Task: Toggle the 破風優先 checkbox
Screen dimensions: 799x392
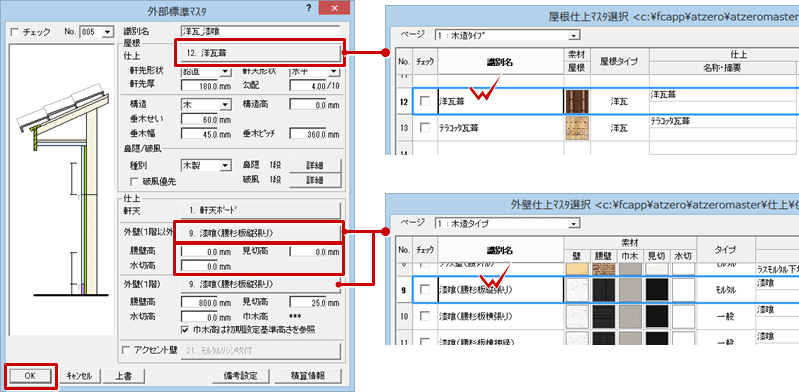Action: click(x=135, y=180)
